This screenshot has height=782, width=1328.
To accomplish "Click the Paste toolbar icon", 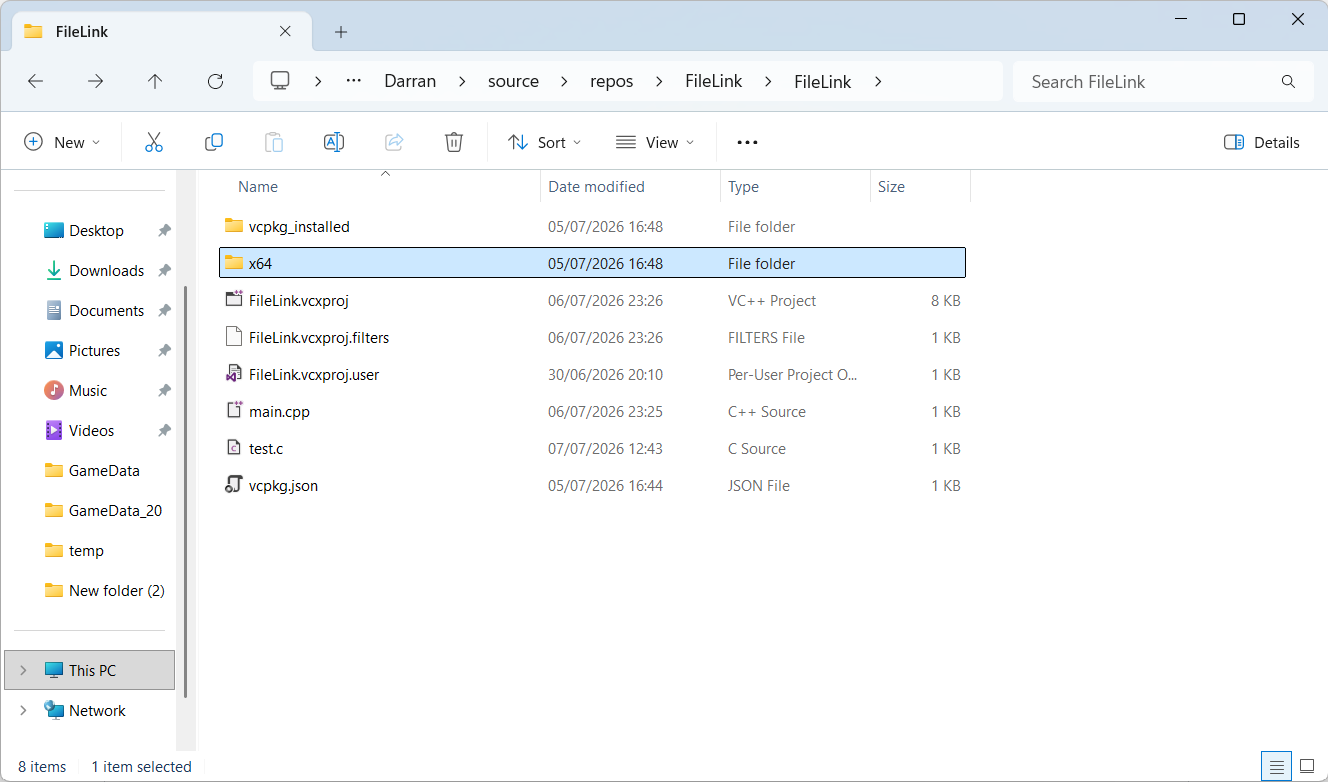I will (274, 142).
